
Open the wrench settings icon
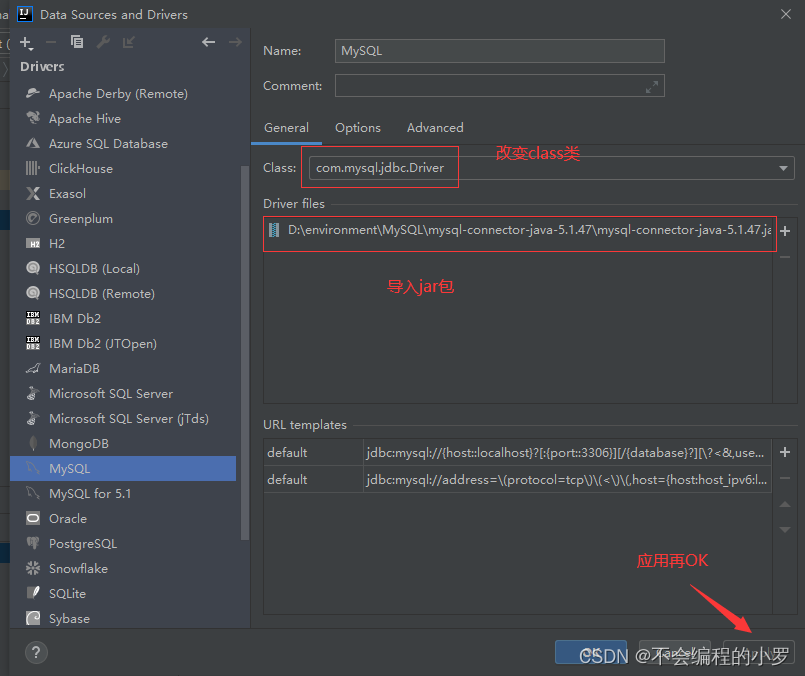point(103,42)
